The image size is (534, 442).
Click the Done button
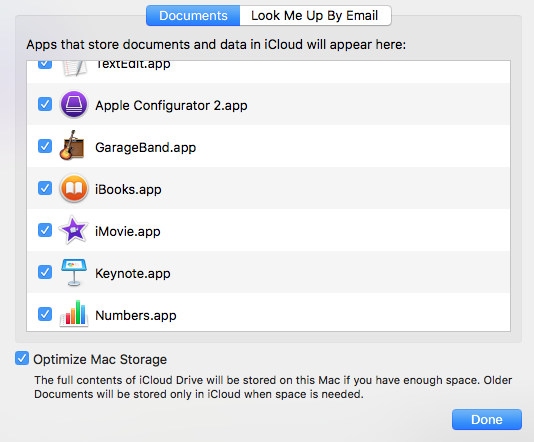tap(487, 420)
